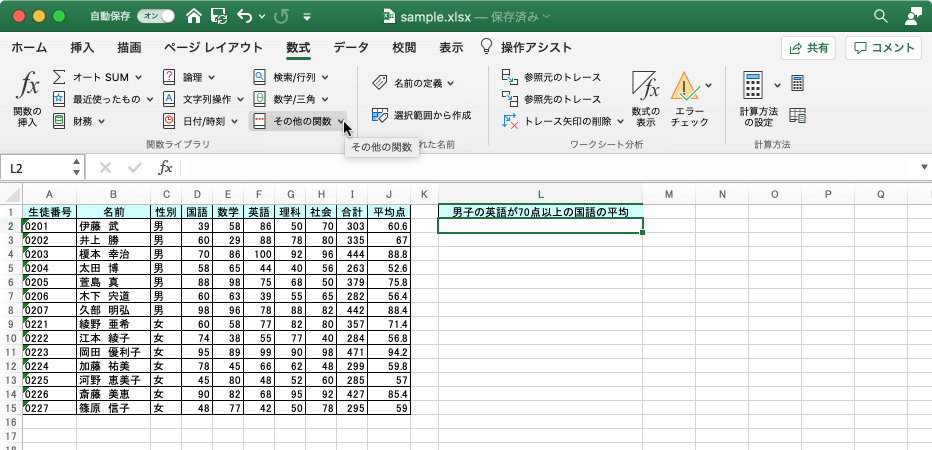Click the Share (共有) button
Screen dimensions: 932x450
coord(808,48)
